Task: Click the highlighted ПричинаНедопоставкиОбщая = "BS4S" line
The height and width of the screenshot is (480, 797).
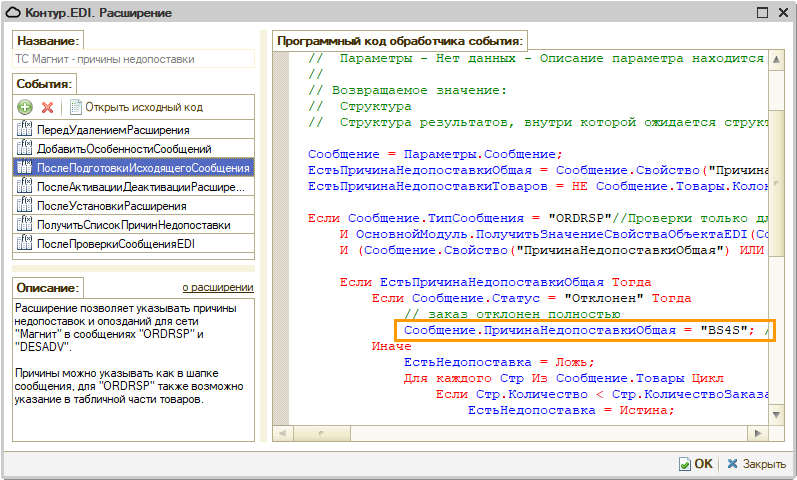Action: 584,331
